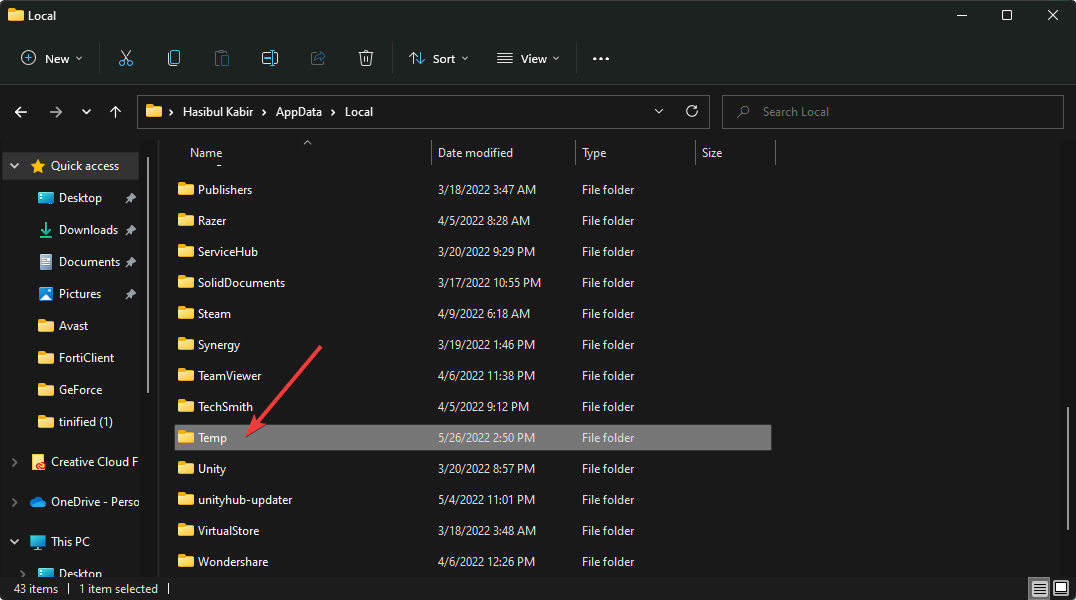Open the Sort menu
The width and height of the screenshot is (1076, 600).
tap(438, 58)
